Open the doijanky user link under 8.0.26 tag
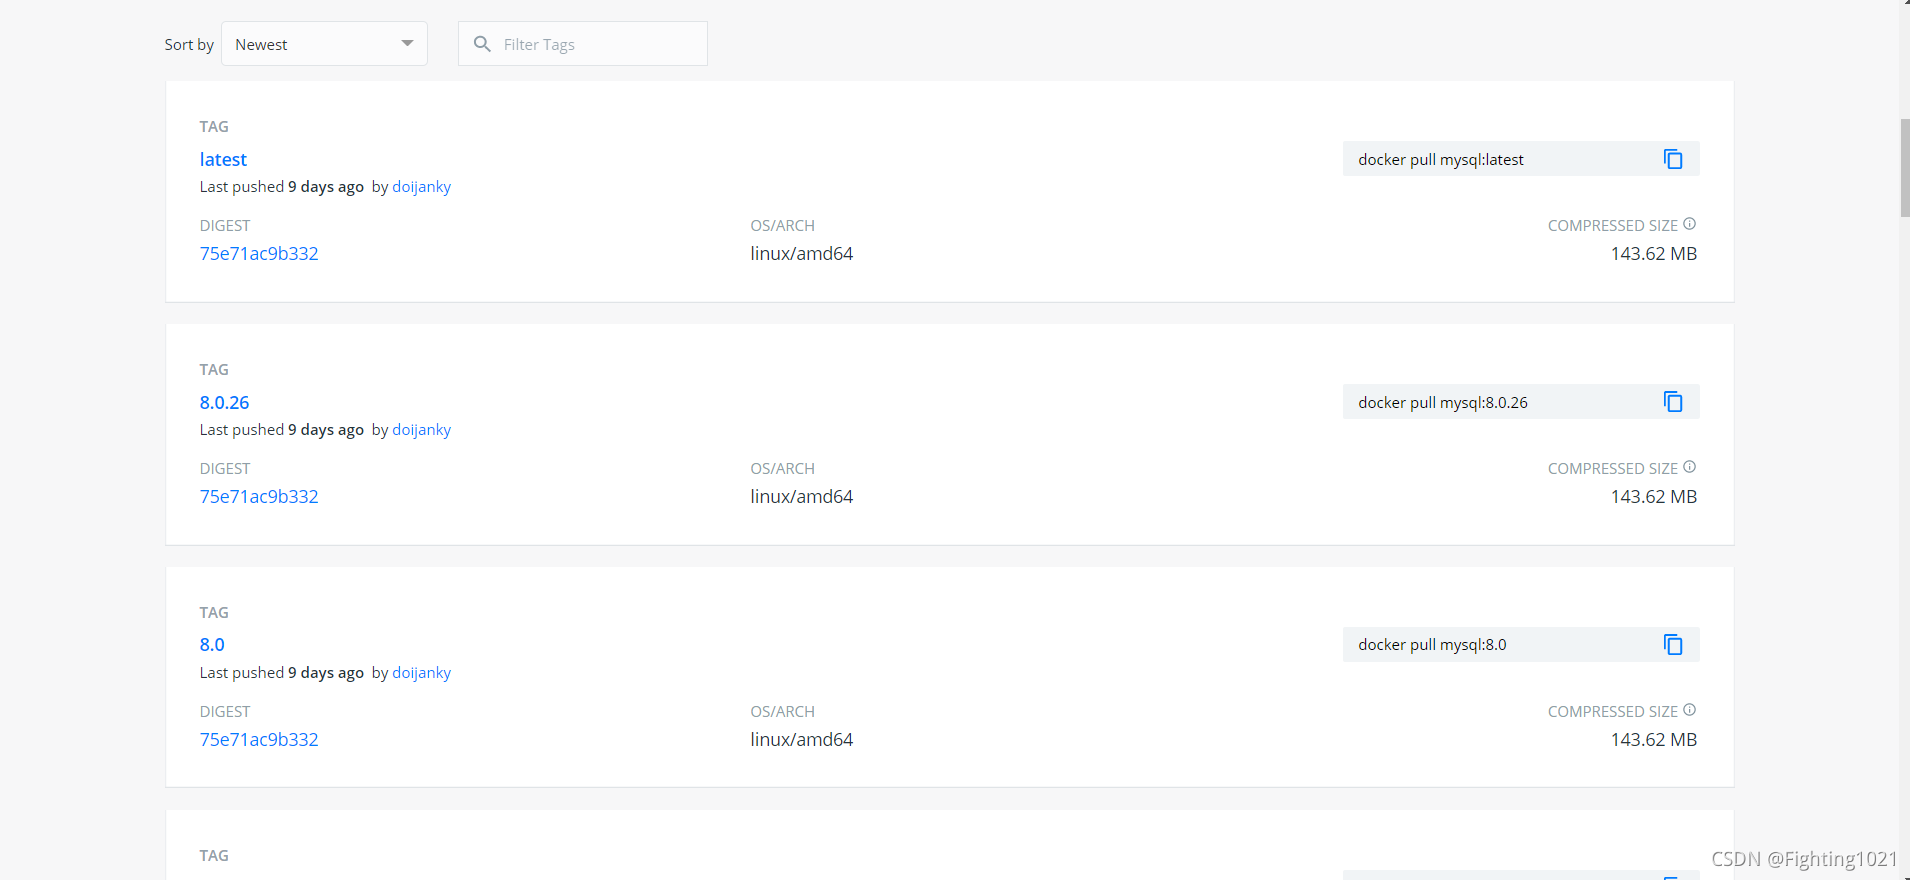Image resolution: width=1910 pixels, height=880 pixels. (421, 430)
